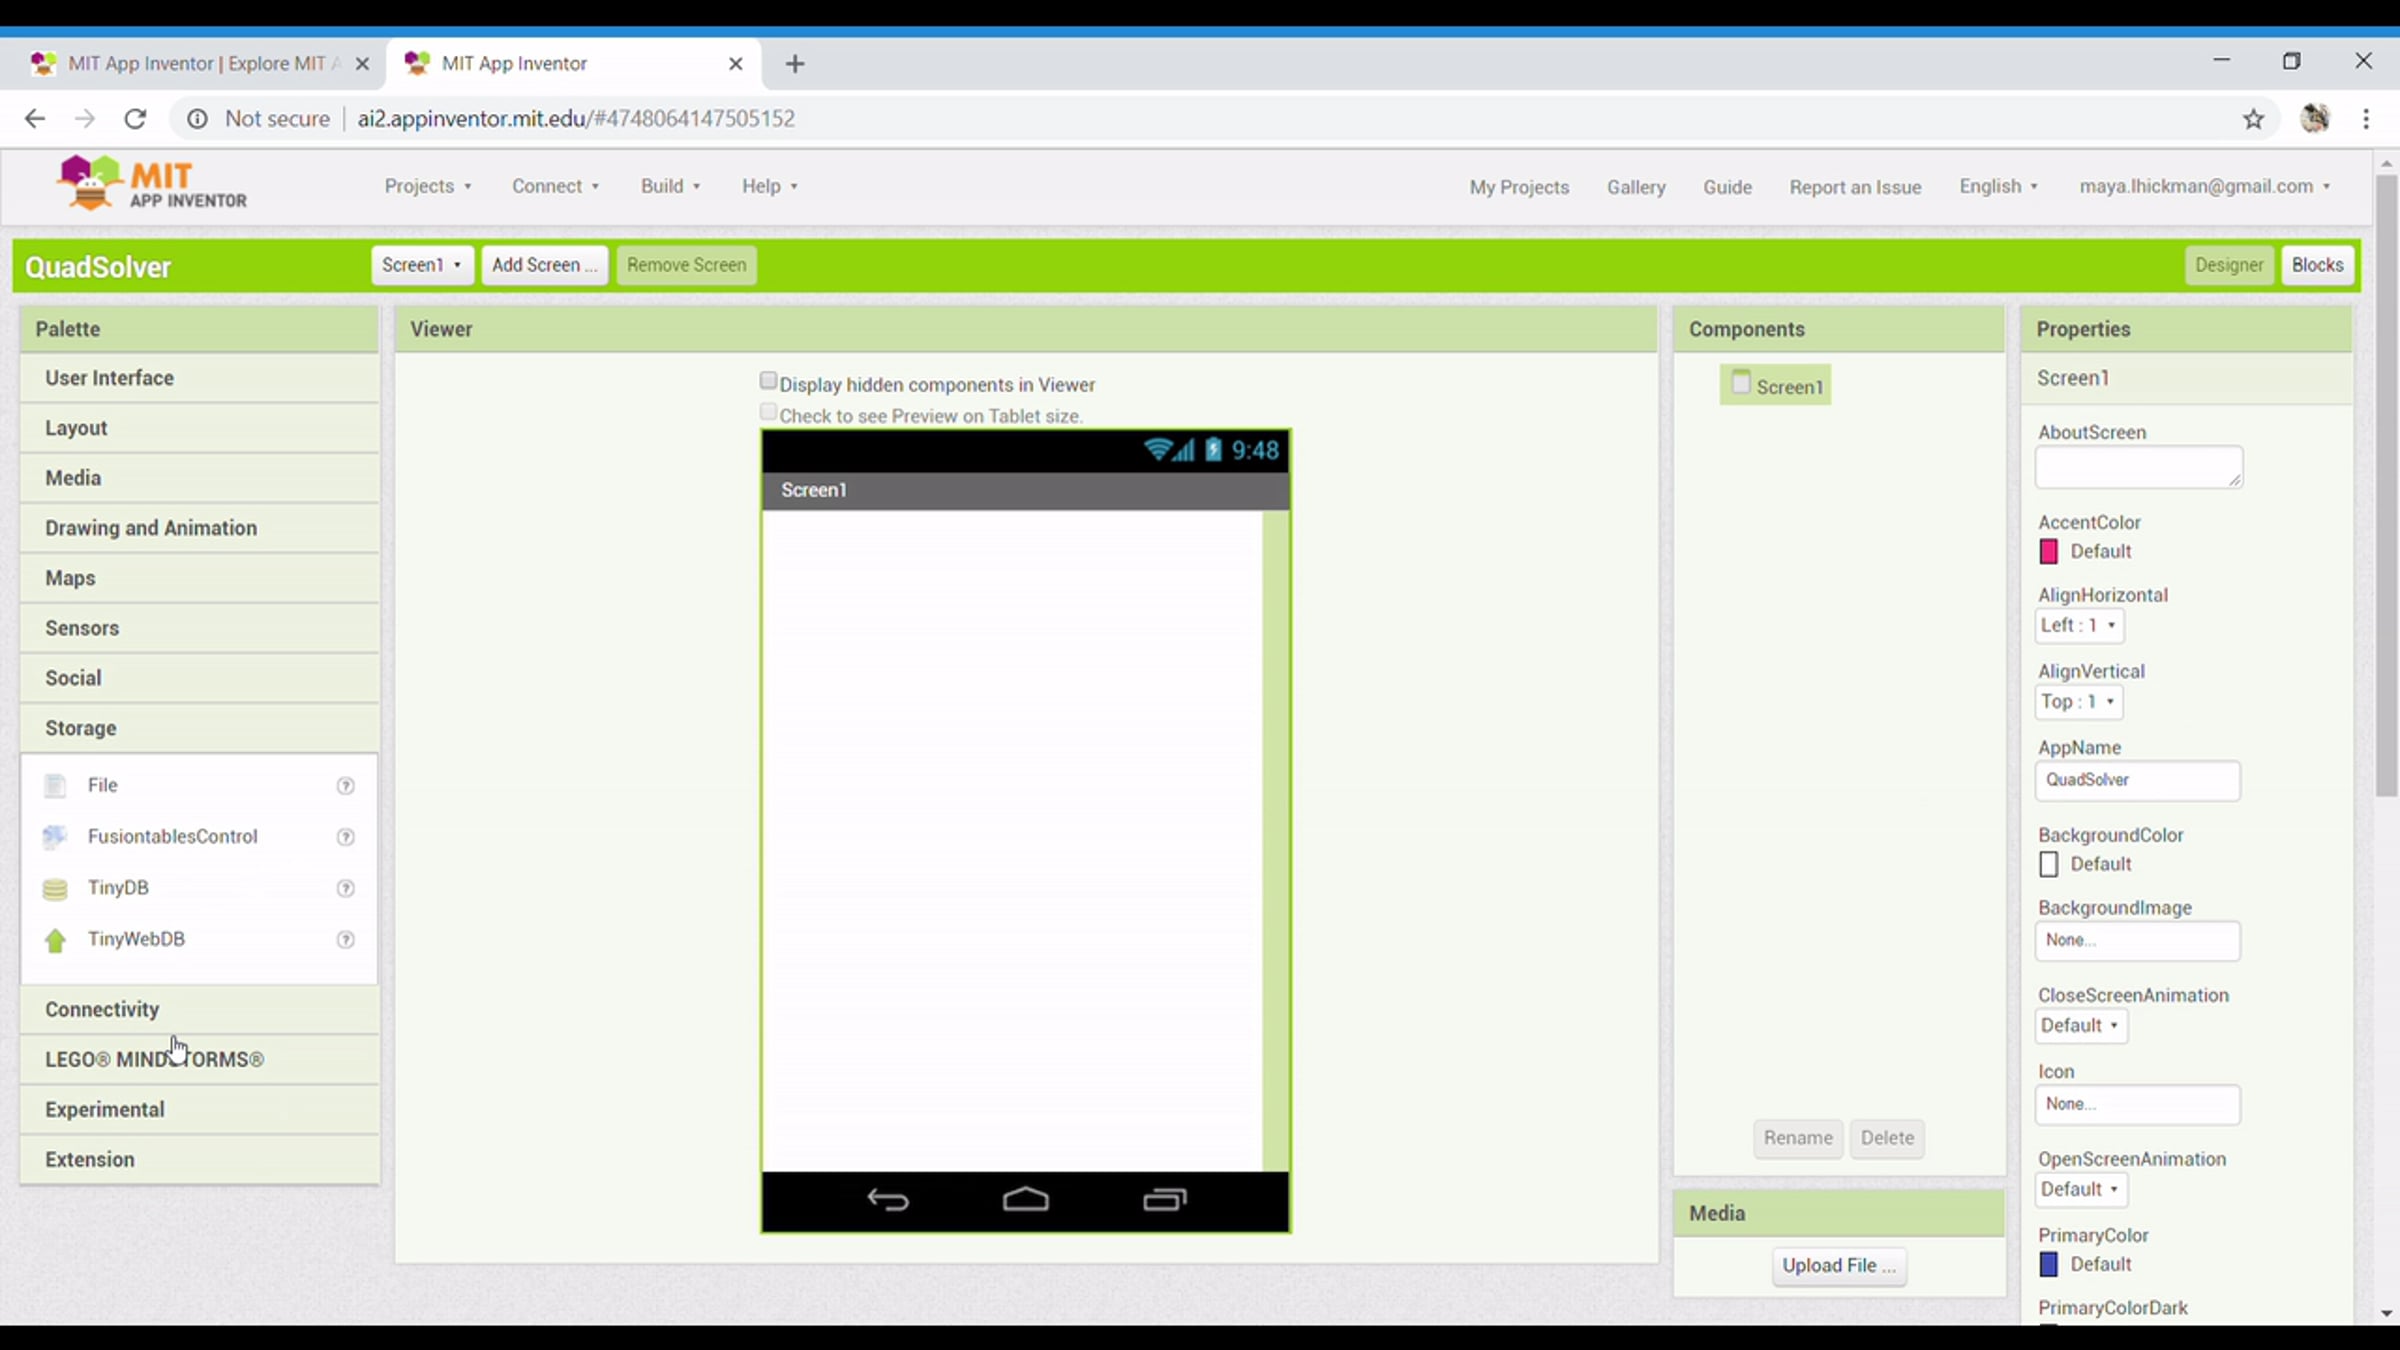Image resolution: width=2400 pixels, height=1350 pixels.
Task: Expand the Sensors palette section
Action: (200, 628)
